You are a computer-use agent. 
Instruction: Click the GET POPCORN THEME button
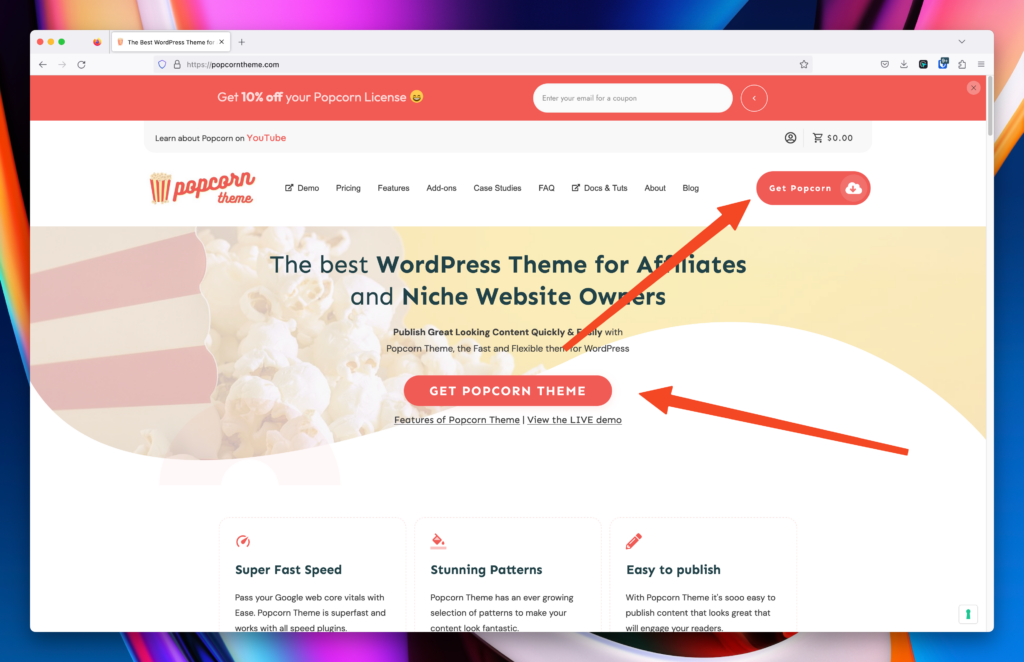point(507,390)
